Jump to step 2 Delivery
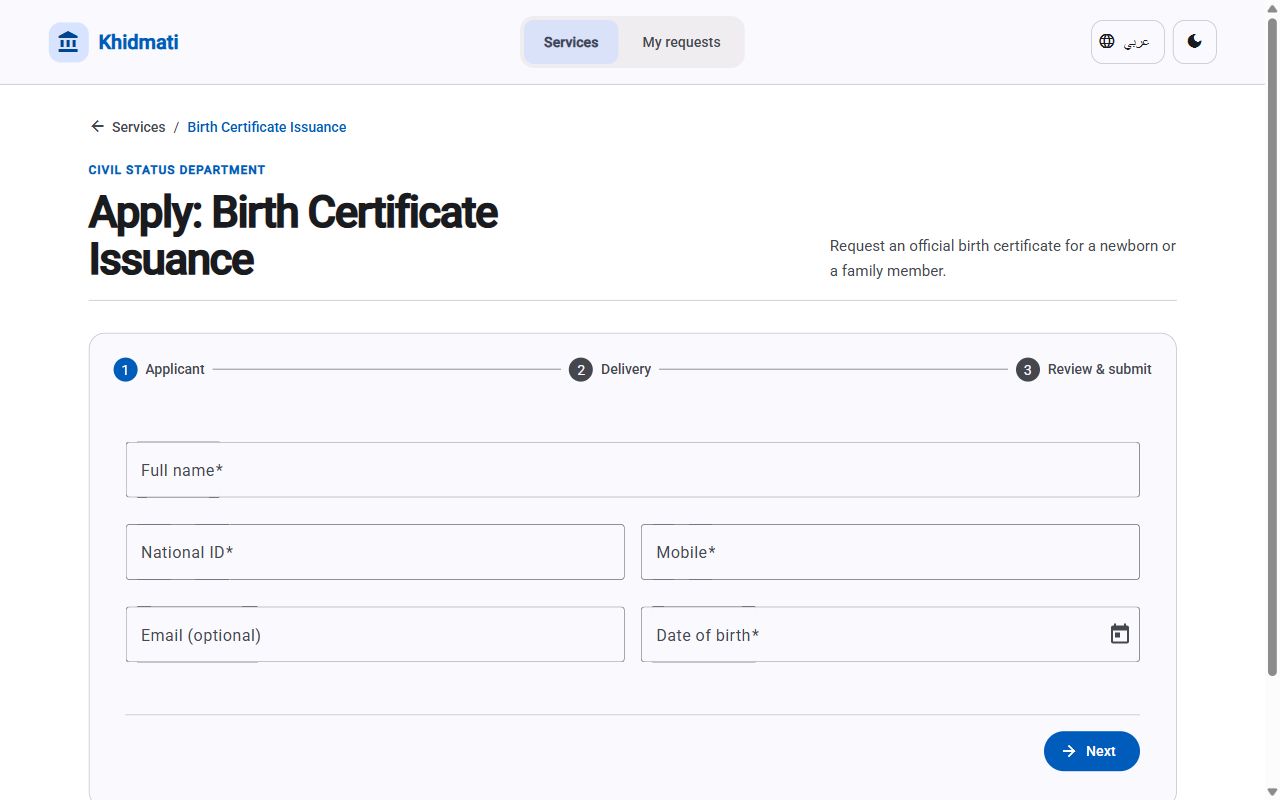This screenshot has height=800, width=1280. click(x=610, y=369)
